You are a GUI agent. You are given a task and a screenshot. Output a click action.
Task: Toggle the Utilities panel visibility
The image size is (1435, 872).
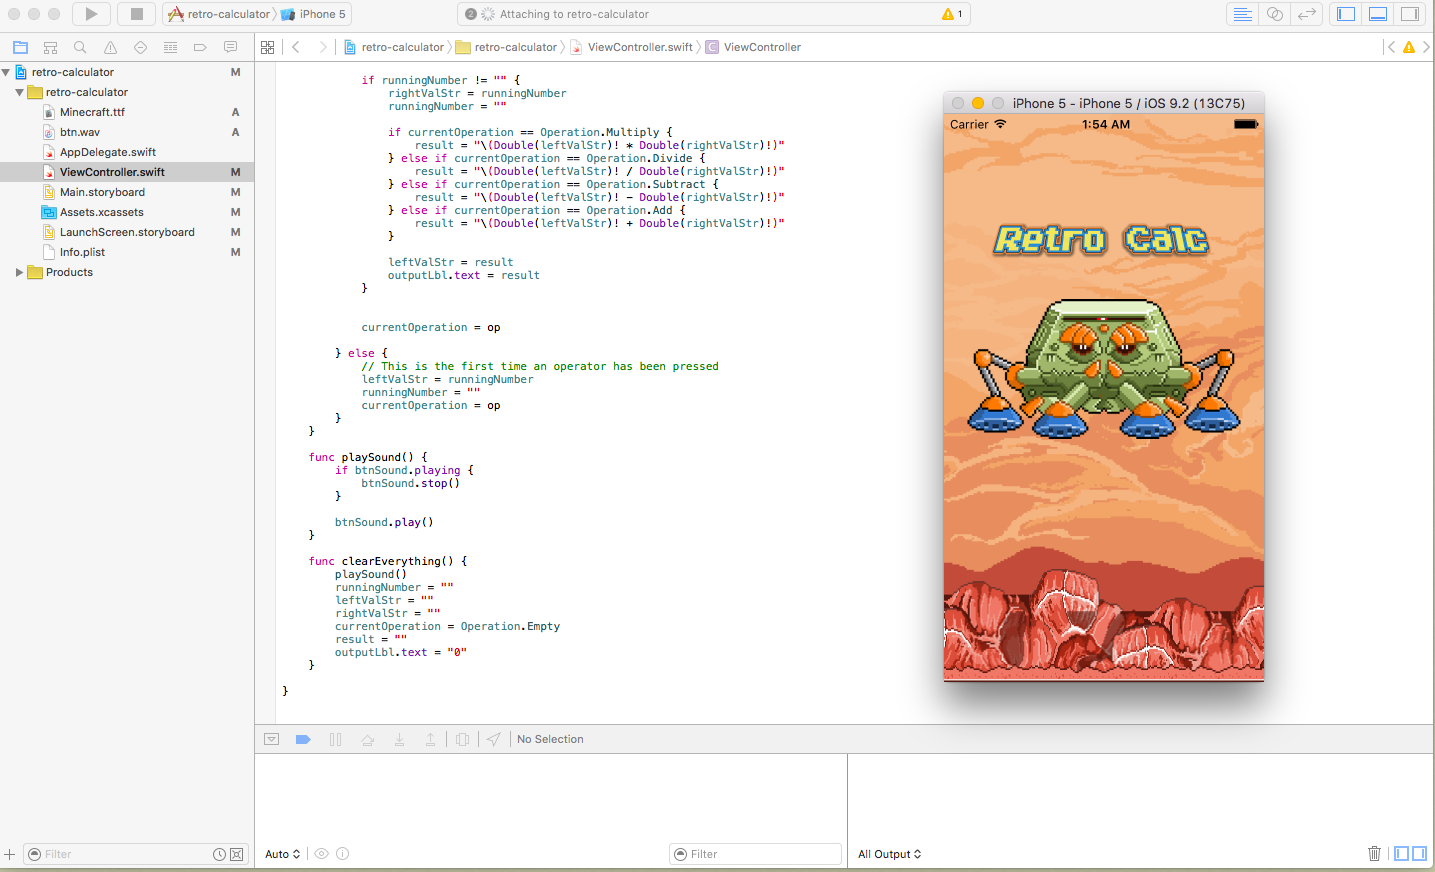click(1410, 14)
